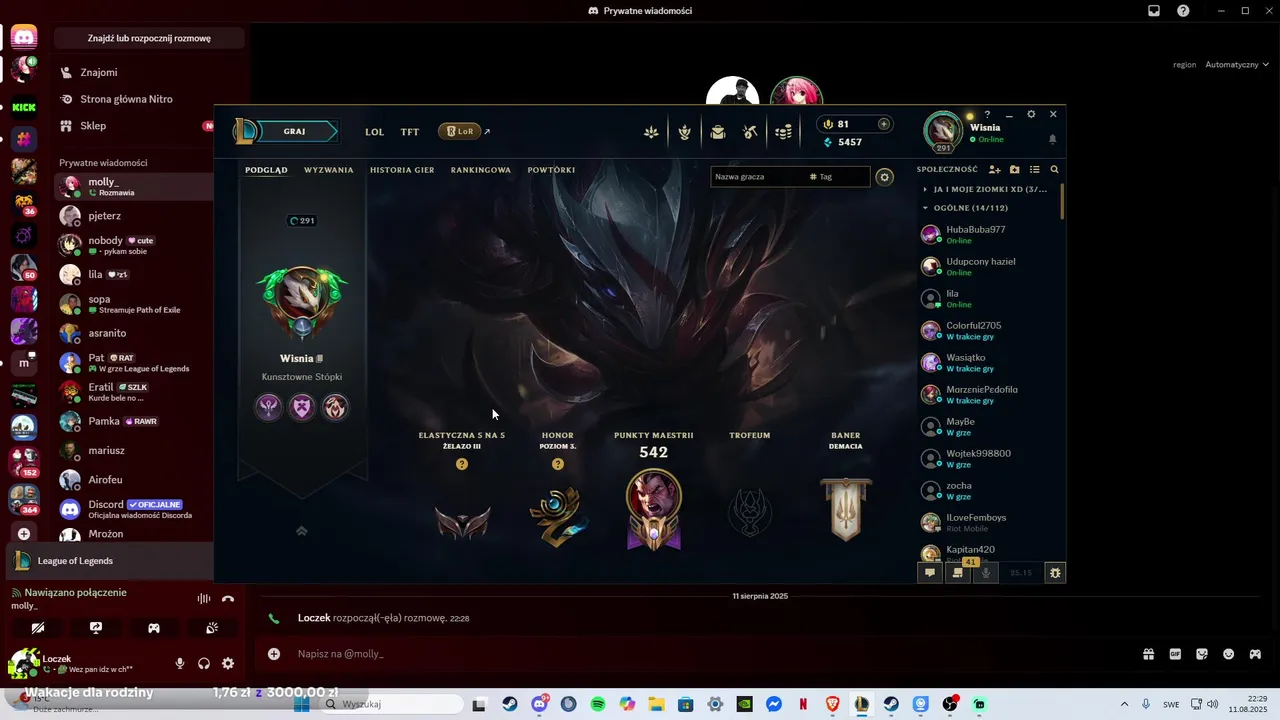Click the new folder icon in Społeczność panel
The height and width of the screenshot is (720, 1280).
(1015, 170)
